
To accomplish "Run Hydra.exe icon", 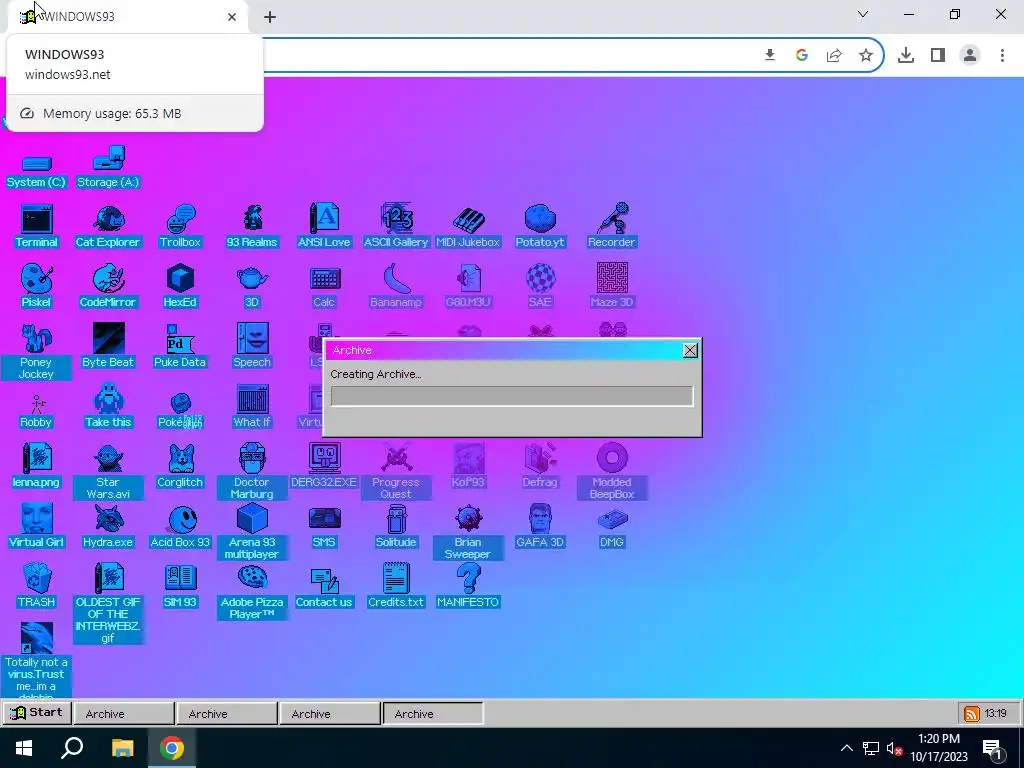I will tap(108, 526).
